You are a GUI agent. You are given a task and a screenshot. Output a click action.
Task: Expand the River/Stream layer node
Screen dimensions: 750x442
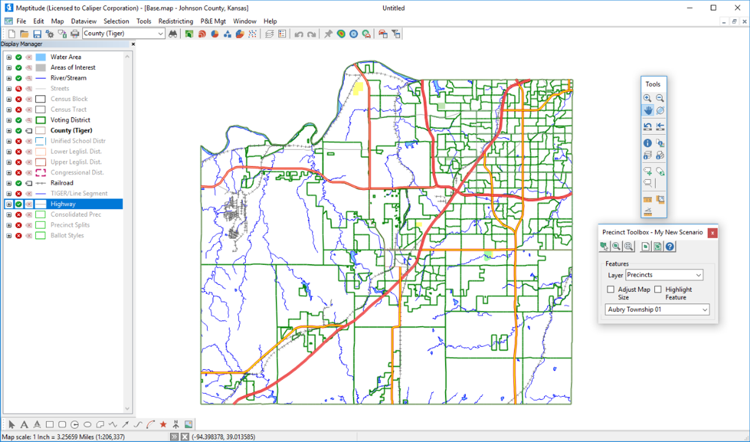pos(9,78)
